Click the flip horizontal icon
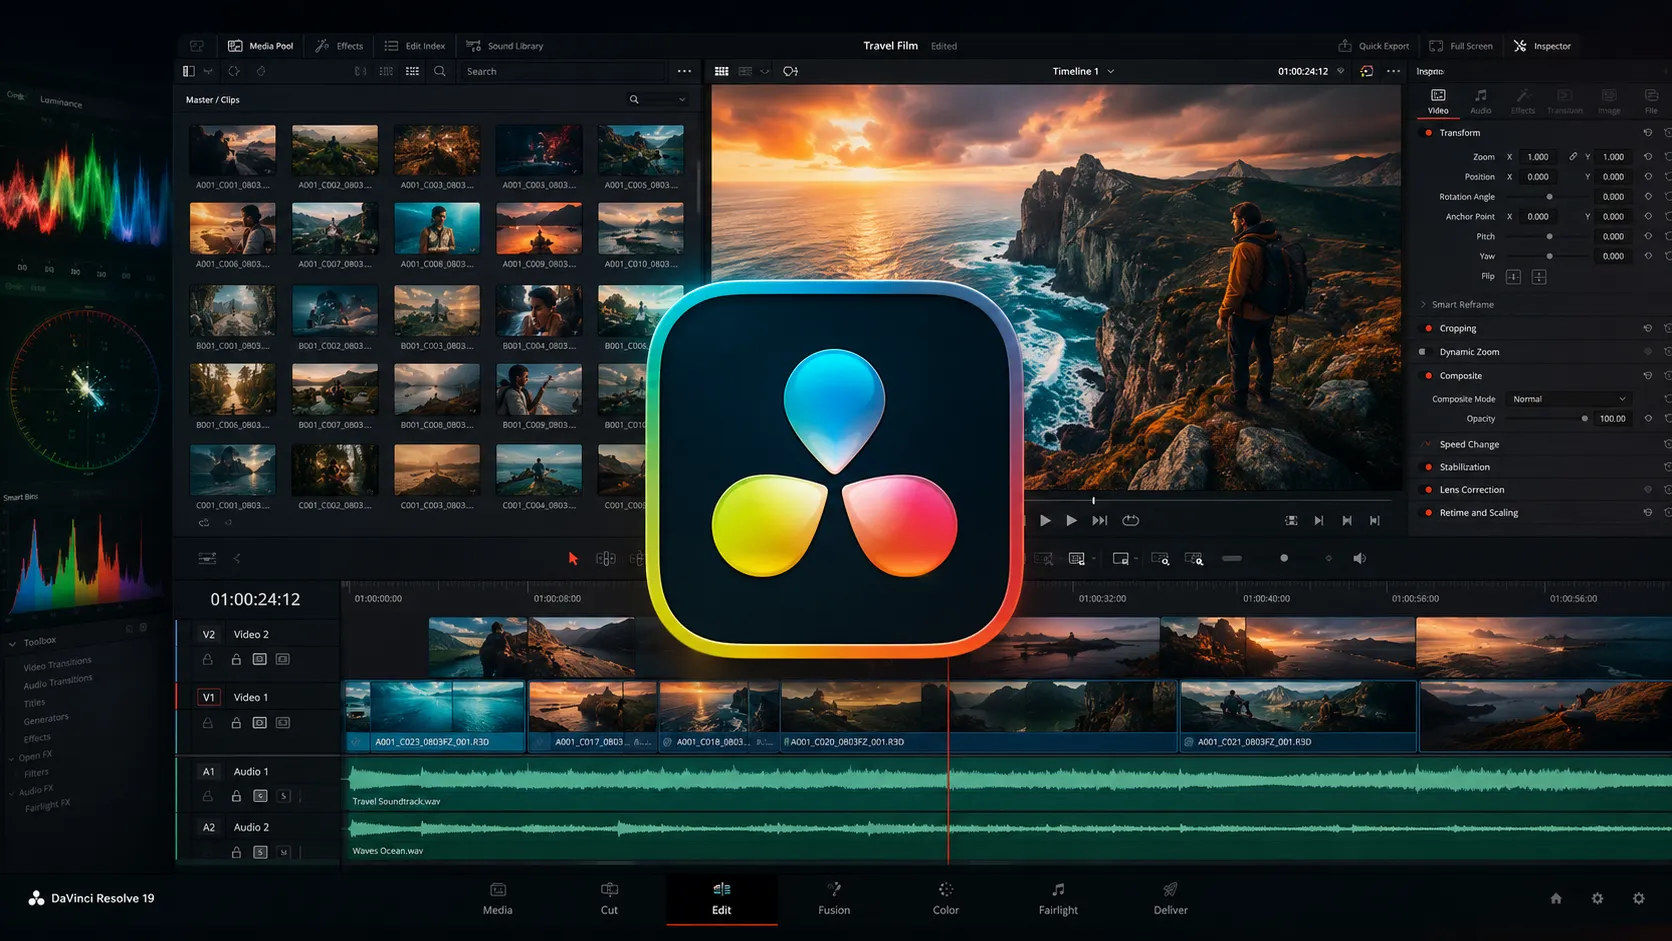The height and width of the screenshot is (941, 1672). (x=1513, y=277)
